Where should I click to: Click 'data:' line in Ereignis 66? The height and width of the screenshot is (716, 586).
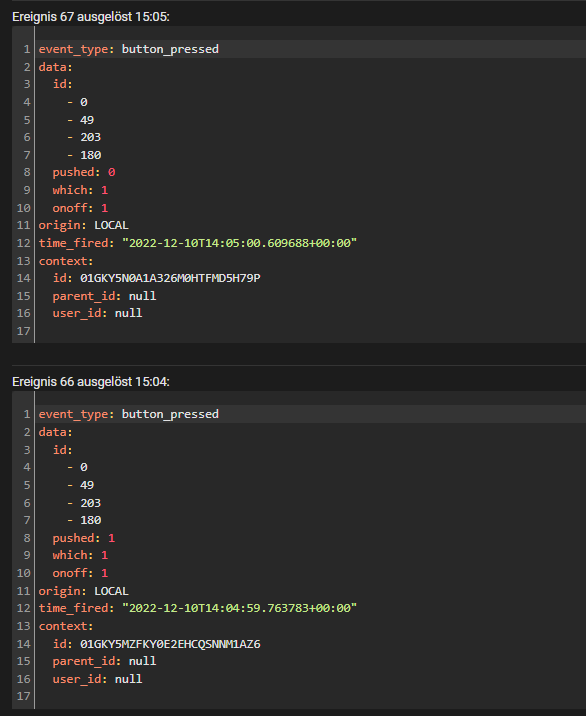[55, 432]
